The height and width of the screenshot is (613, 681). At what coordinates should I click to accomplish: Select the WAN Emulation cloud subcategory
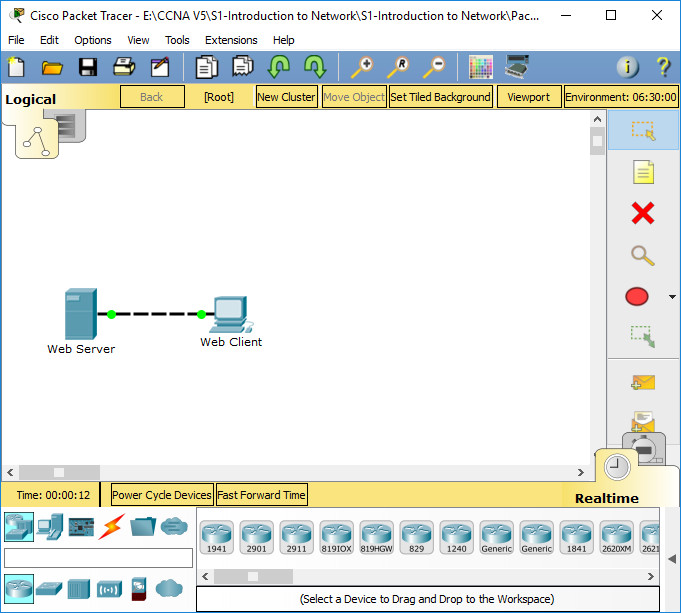point(169,589)
